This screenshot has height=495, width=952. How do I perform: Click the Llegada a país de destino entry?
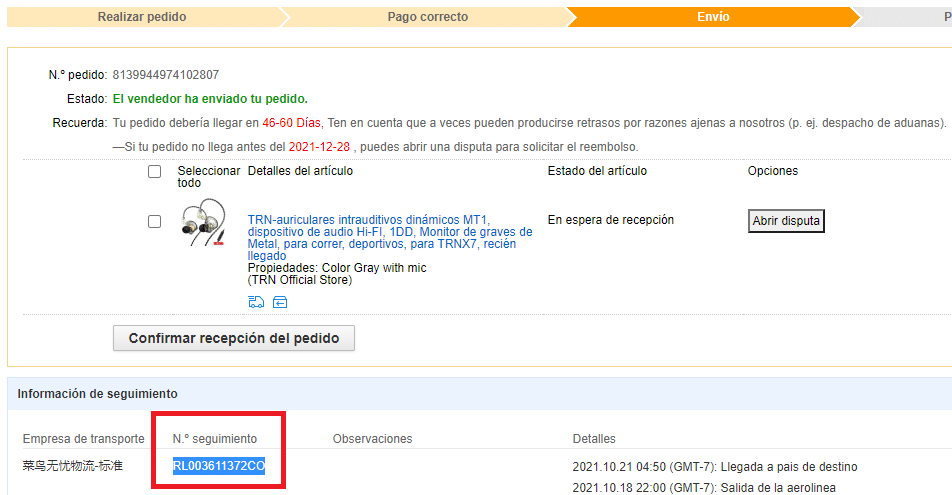(x=714, y=467)
